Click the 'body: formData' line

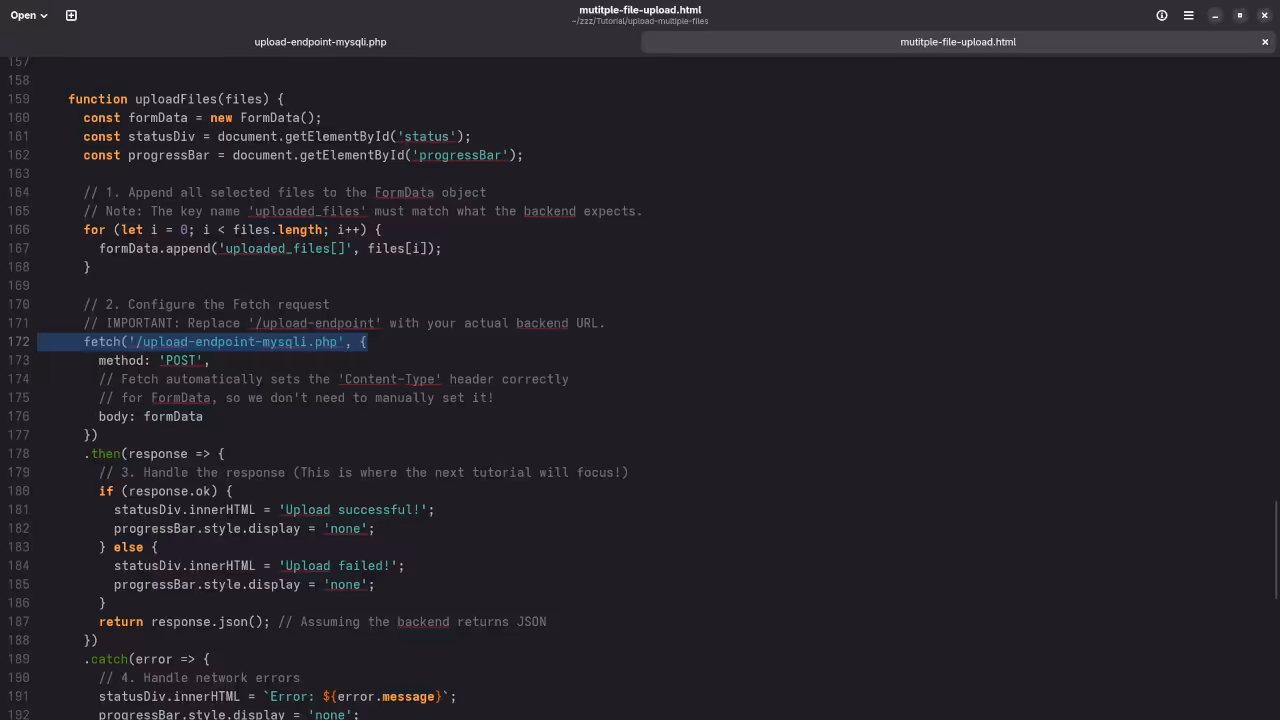(x=150, y=417)
